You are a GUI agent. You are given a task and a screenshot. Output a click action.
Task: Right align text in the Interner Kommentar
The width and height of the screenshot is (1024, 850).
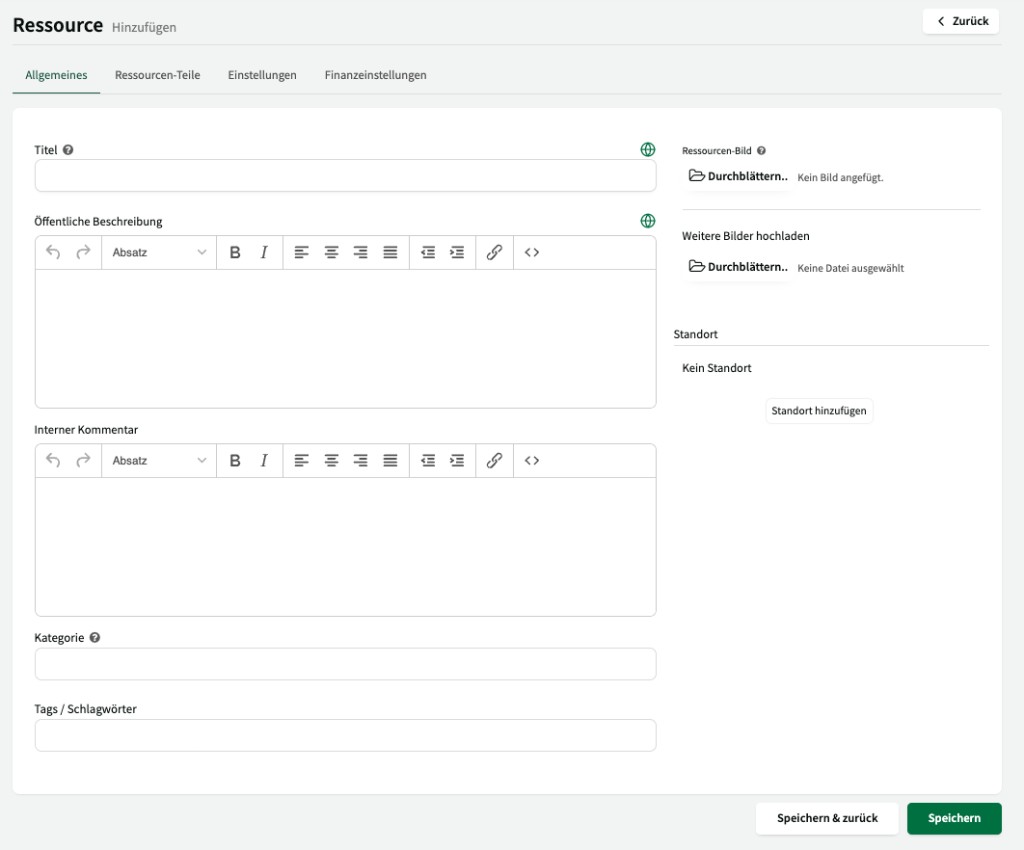click(362, 460)
